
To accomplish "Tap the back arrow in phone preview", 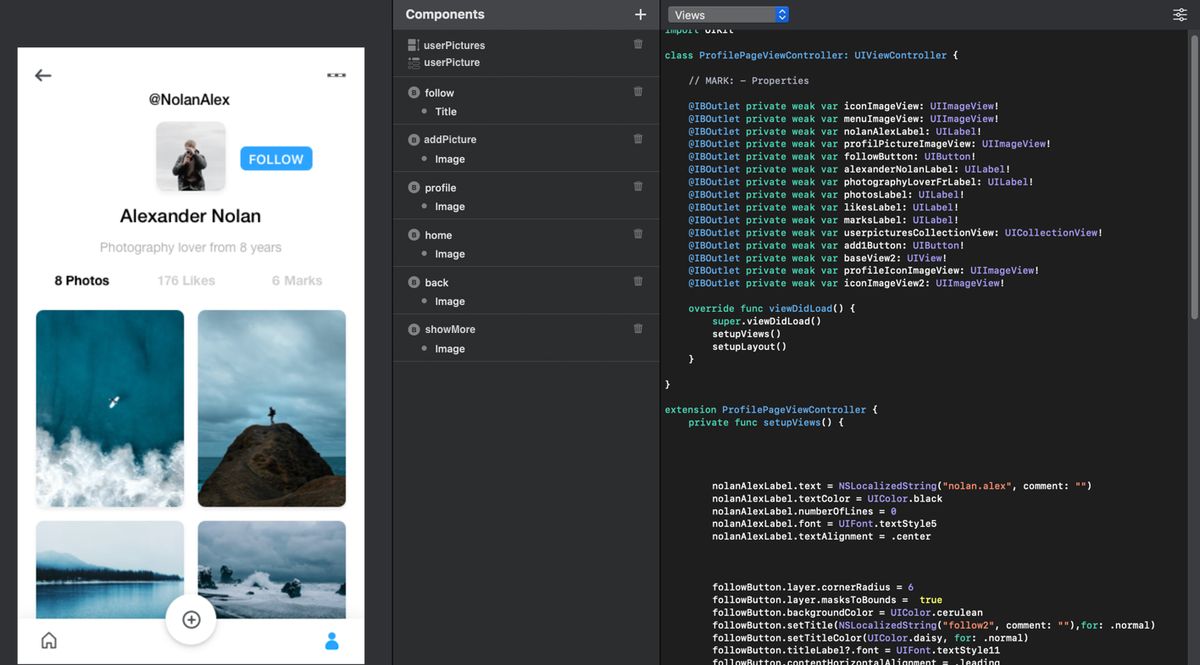I will 43,75.
